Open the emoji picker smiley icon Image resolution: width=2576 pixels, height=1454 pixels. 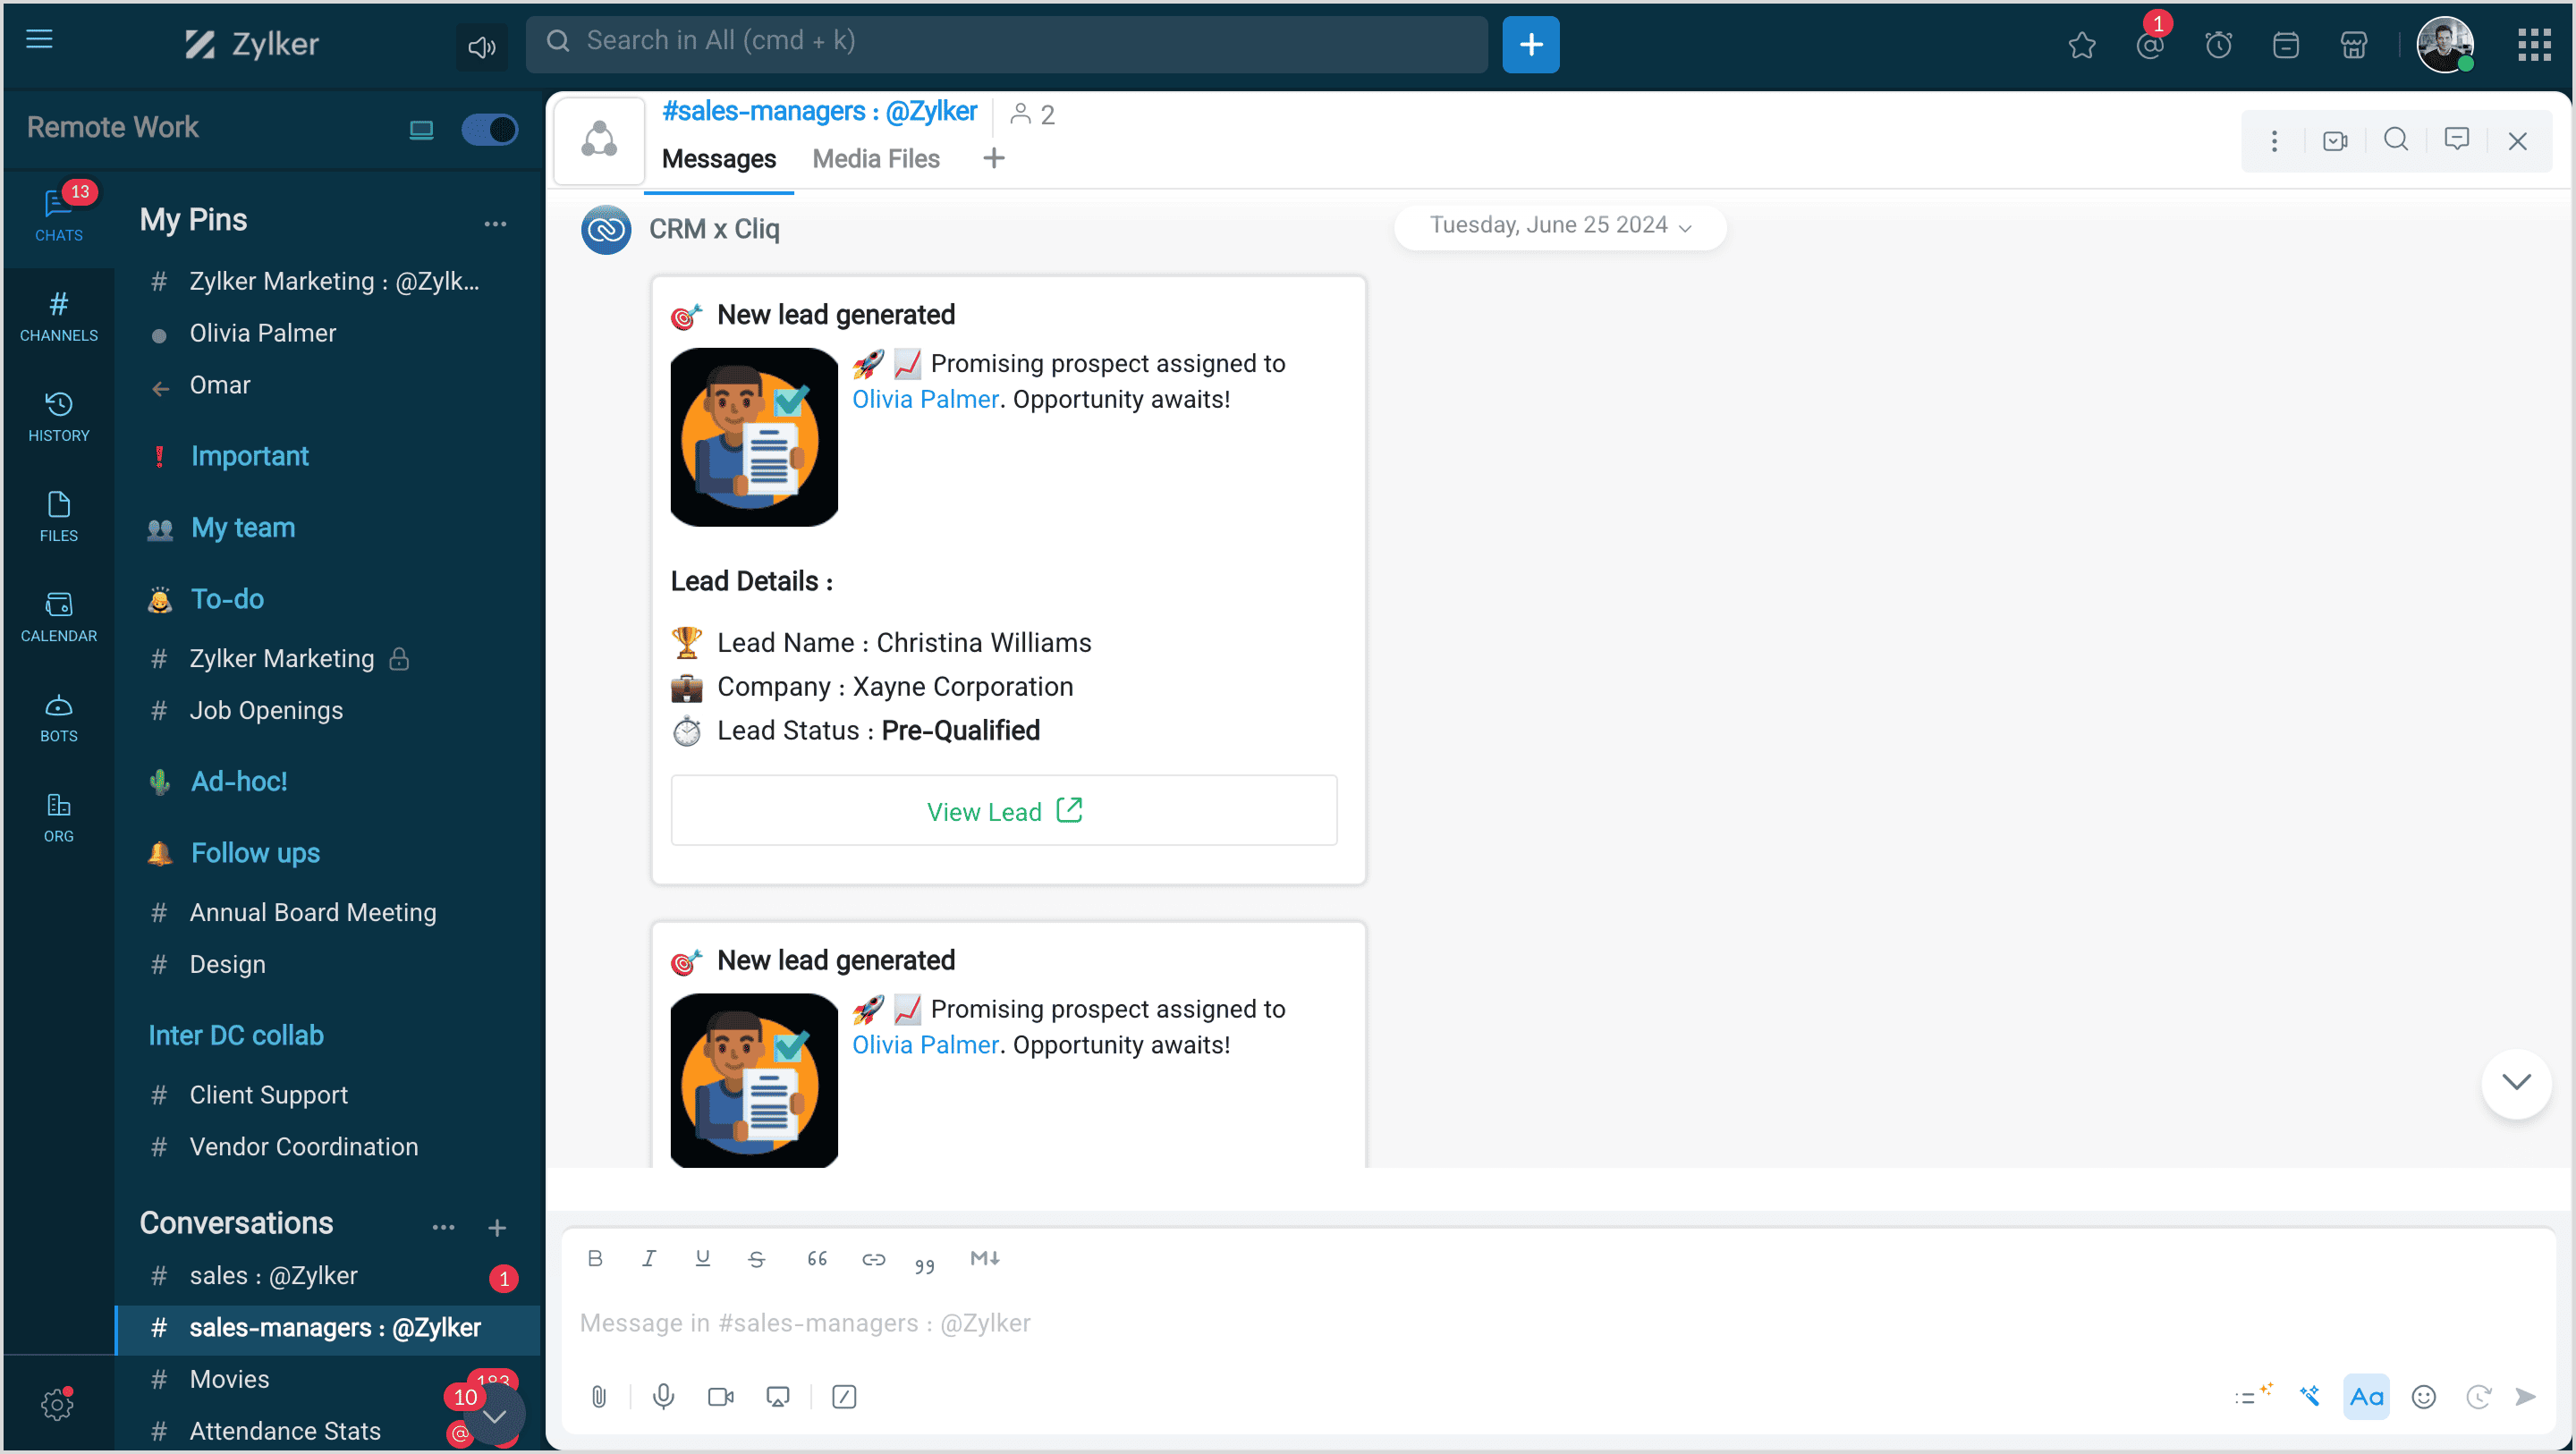tap(2423, 1396)
